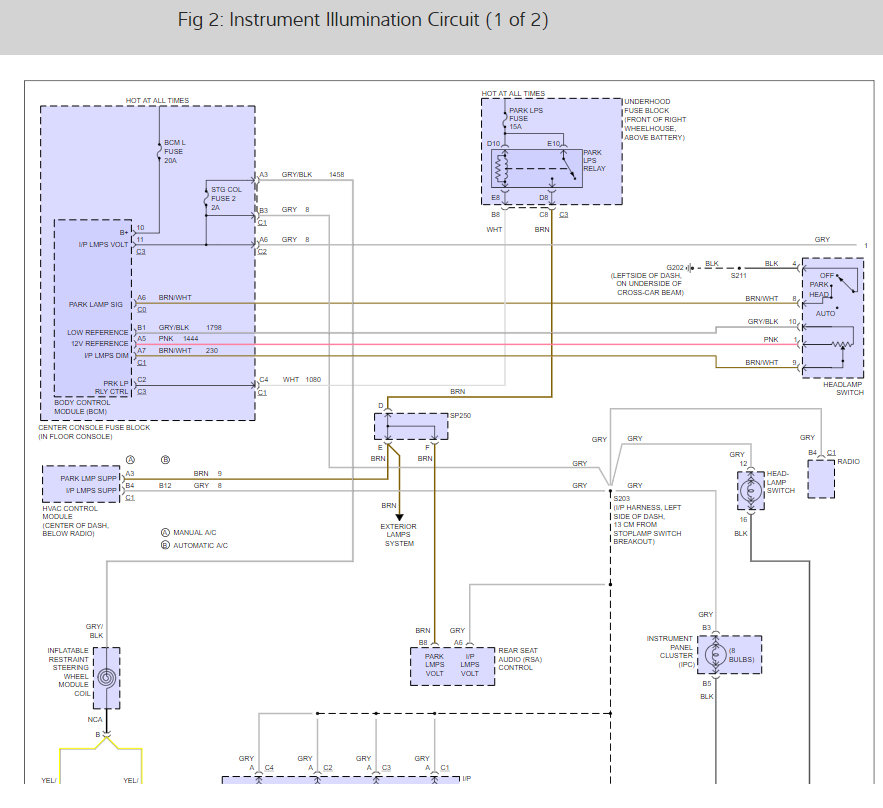Select the "PARK LPS RELAY" label

[x=594, y=160]
